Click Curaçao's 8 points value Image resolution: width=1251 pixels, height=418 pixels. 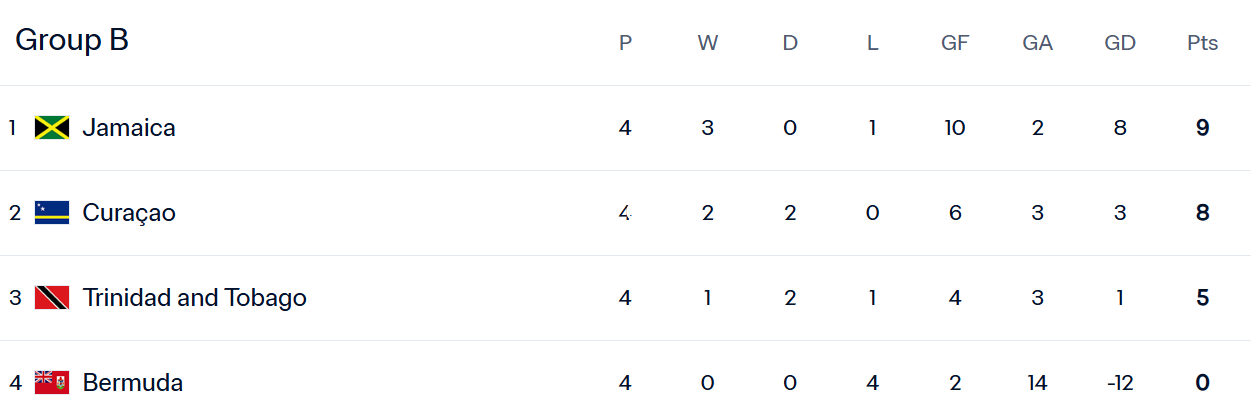pyautogui.click(x=1202, y=213)
